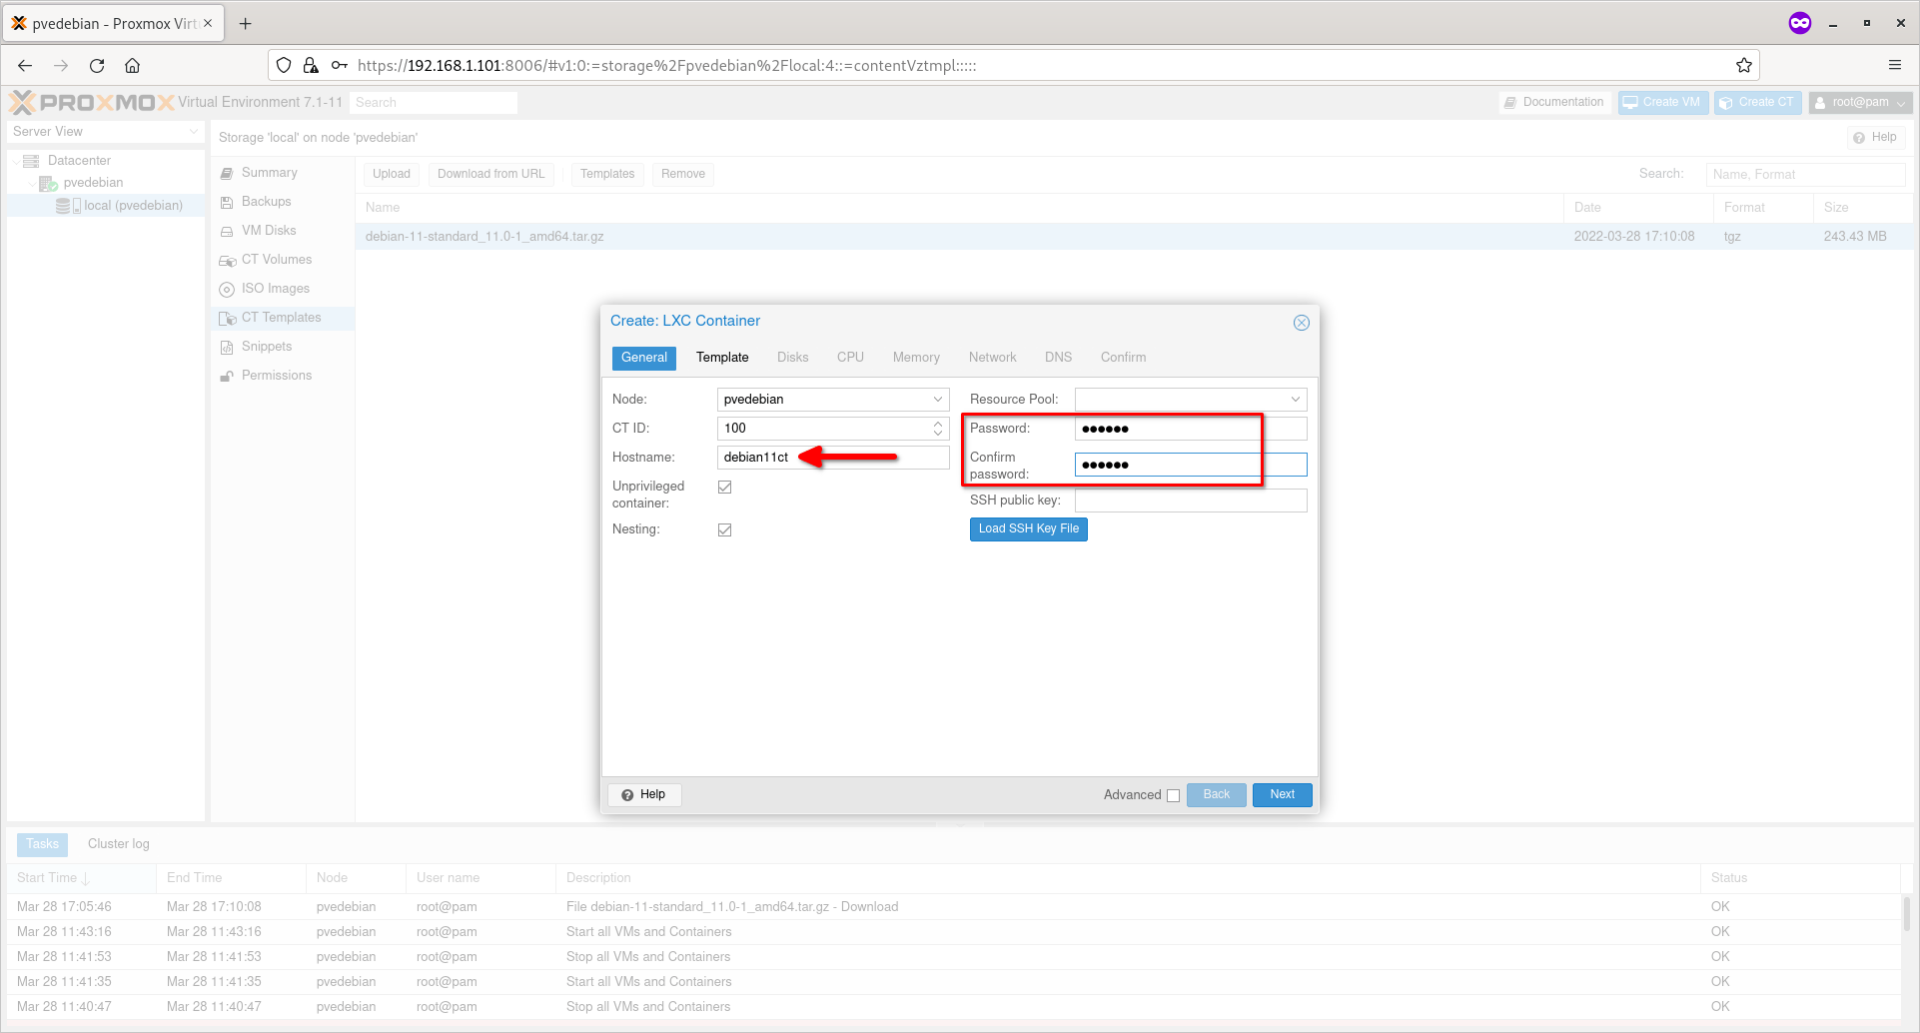Open the dialog Help via question mark icon
Image resolution: width=1920 pixels, height=1033 pixels.
(644, 794)
